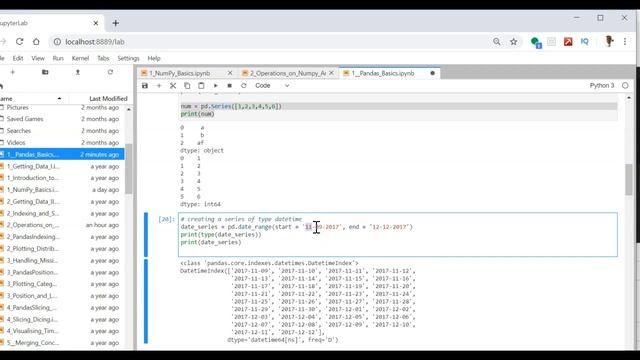This screenshot has width=640, height=360.
Task: Click the IQ extension icon
Action: [584, 42]
